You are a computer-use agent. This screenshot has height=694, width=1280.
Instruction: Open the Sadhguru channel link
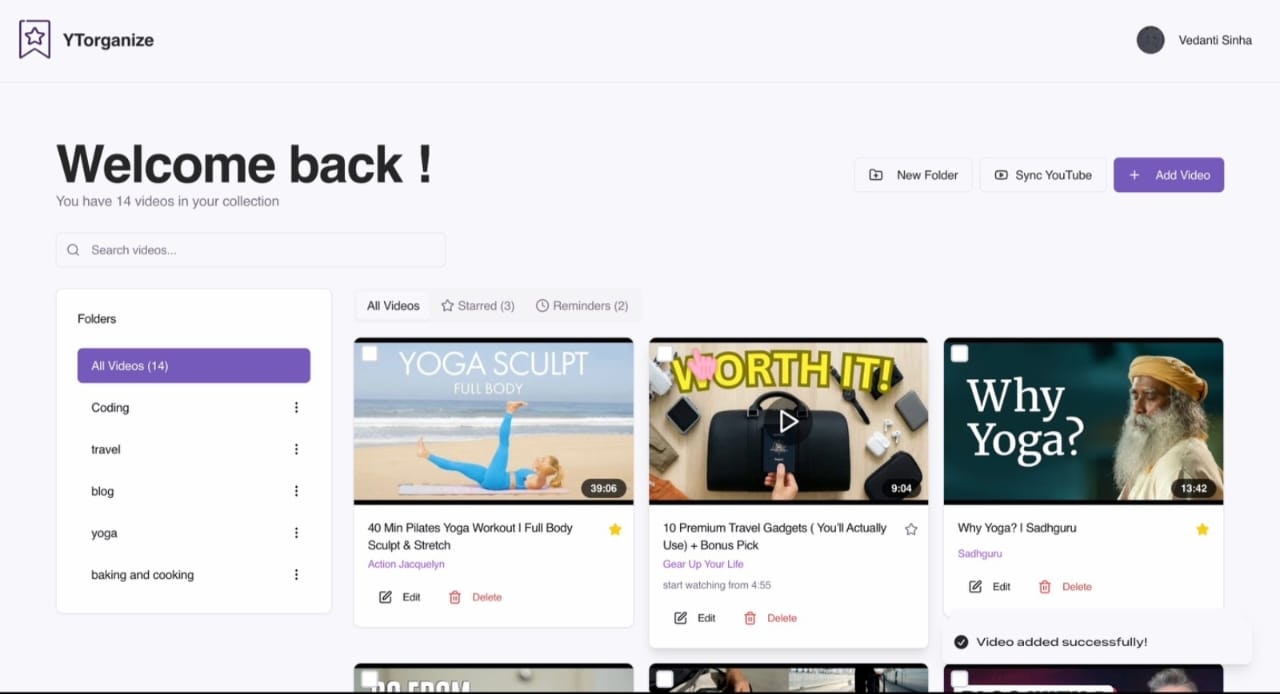[980, 553]
